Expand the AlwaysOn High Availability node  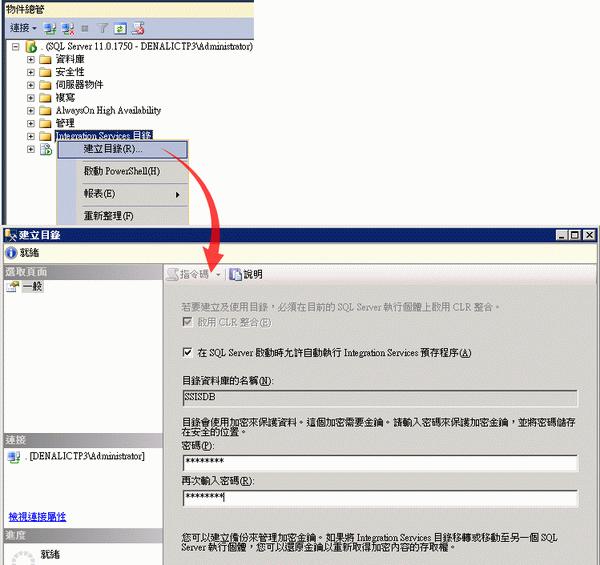(31, 111)
